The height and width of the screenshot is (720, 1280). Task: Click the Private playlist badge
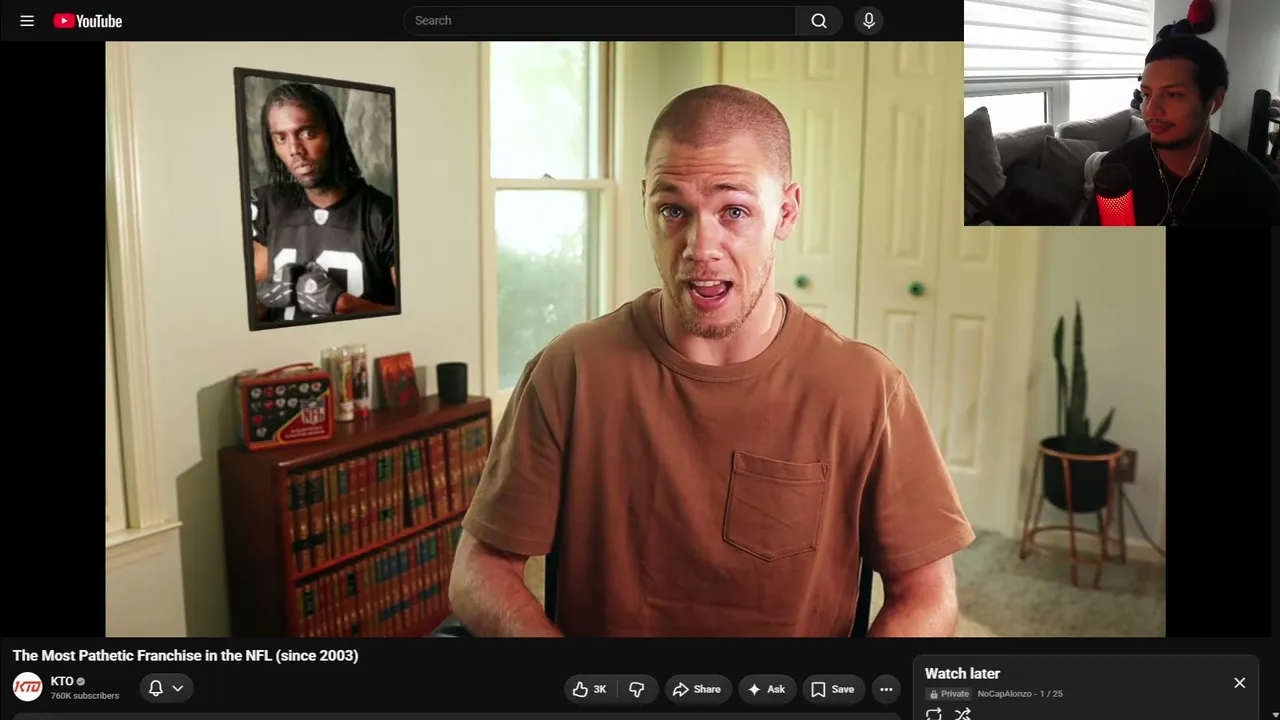tap(949, 694)
